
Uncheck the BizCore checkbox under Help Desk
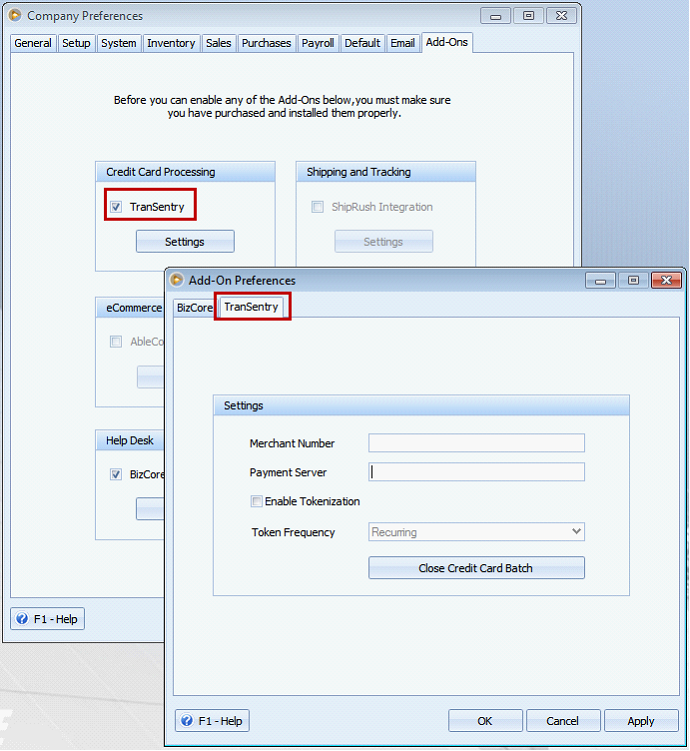point(116,474)
